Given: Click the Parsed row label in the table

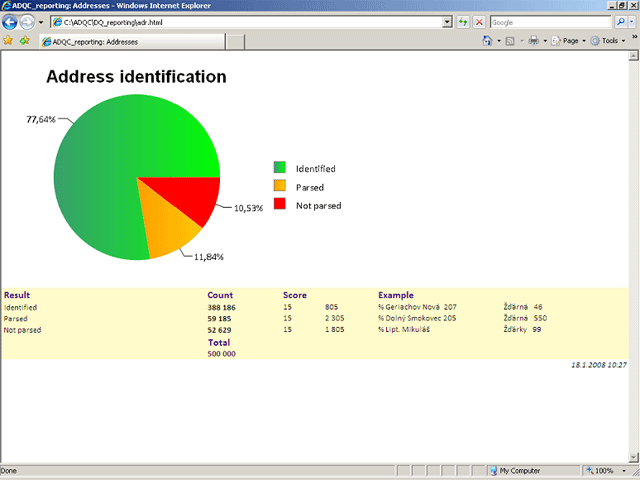Looking at the screenshot, I should [x=16, y=319].
